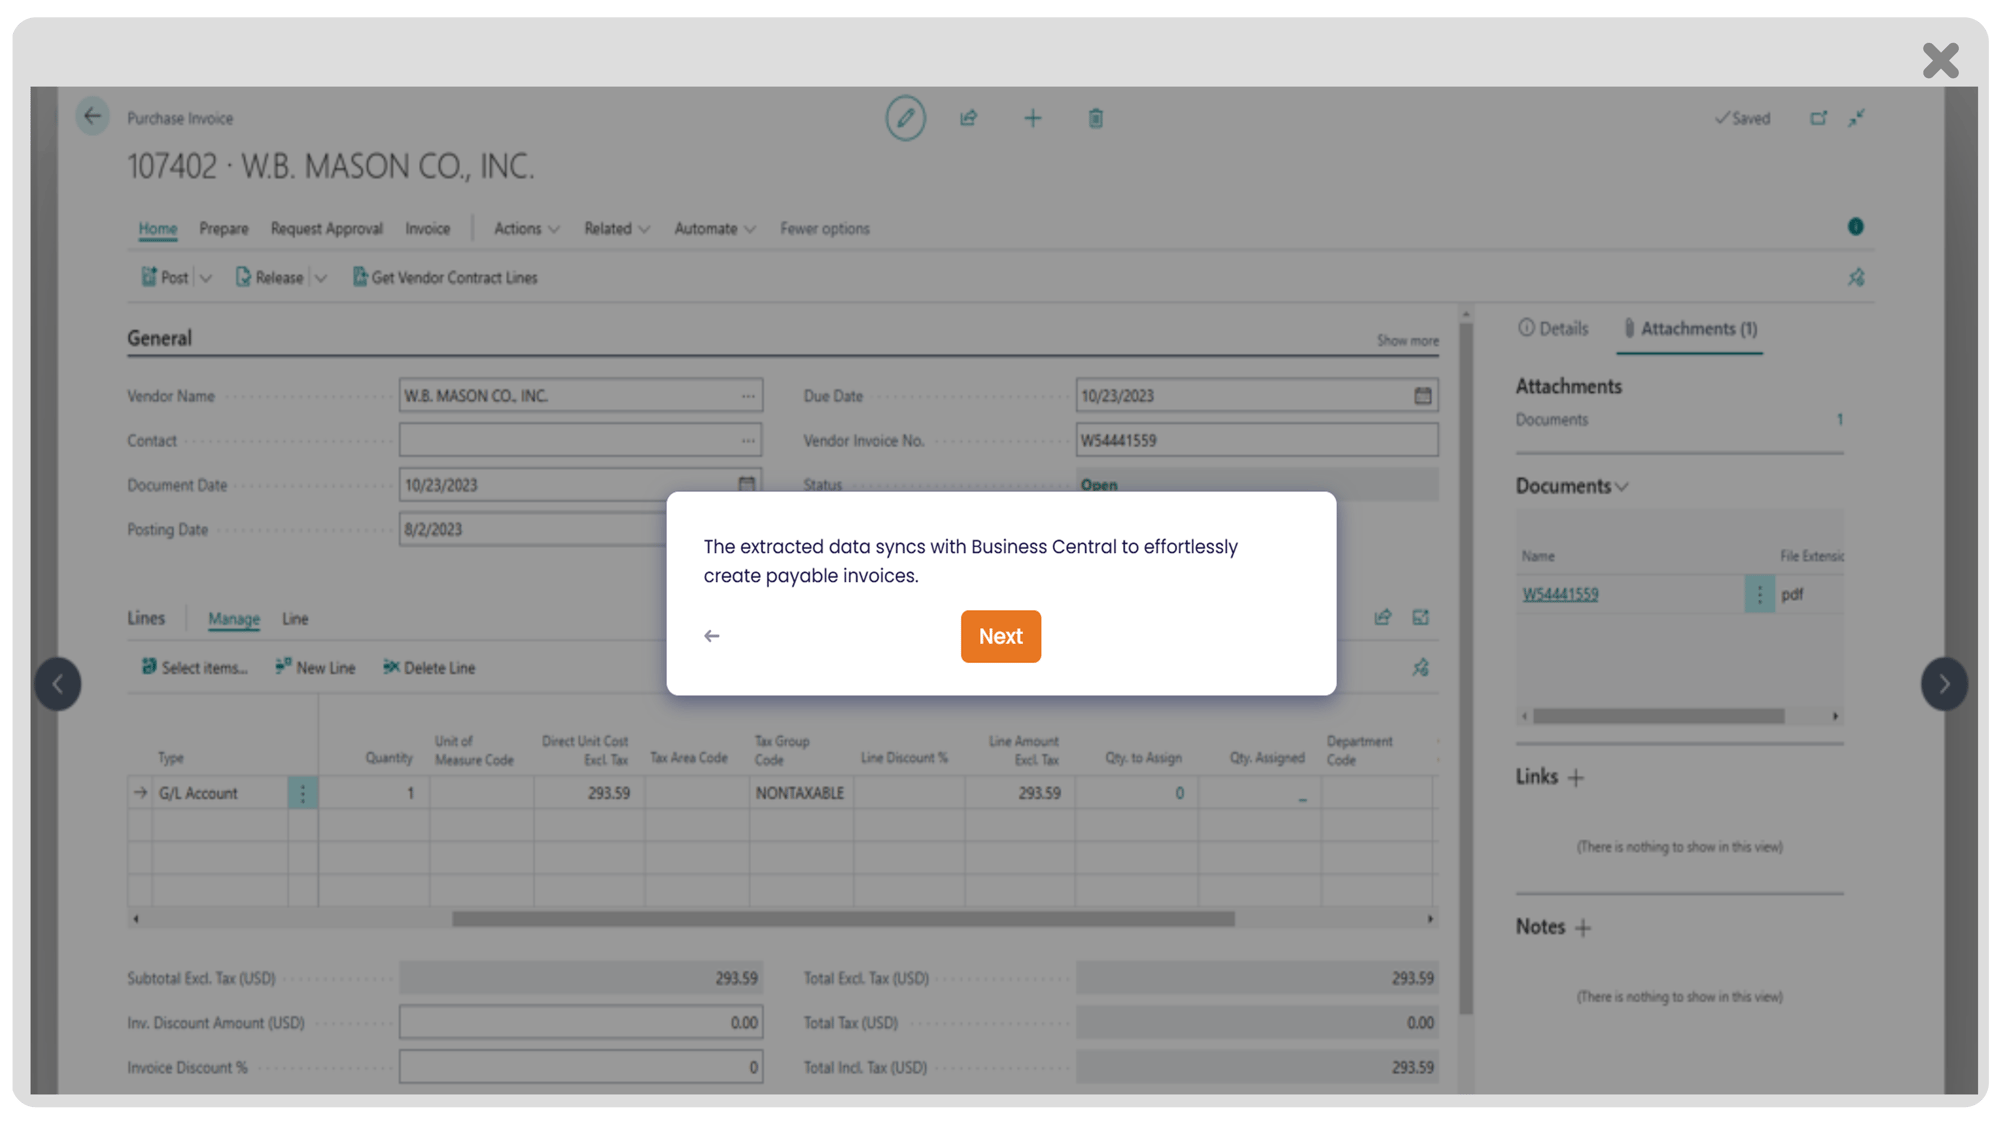The image size is (2000, 1125).
Task: Open Vendor Name lookup ellipsis
Action: click(747, 396)
